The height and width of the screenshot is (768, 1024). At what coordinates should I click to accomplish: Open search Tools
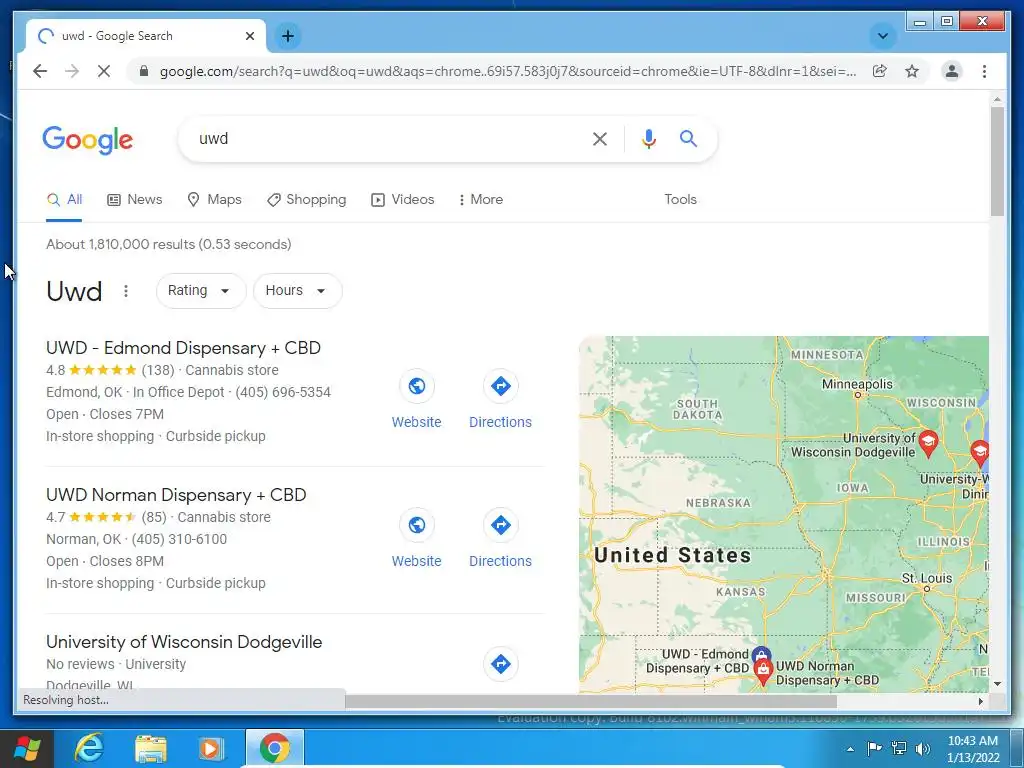tap(680, 200)
